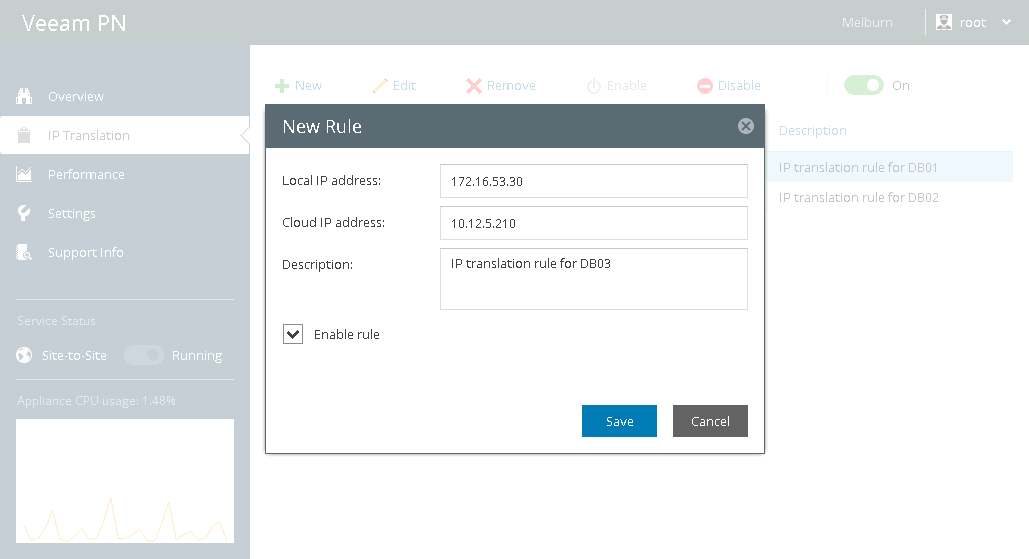Save the new translation rule
The height and width of the screenshot is (559, 1029).
tap(619, 421)
